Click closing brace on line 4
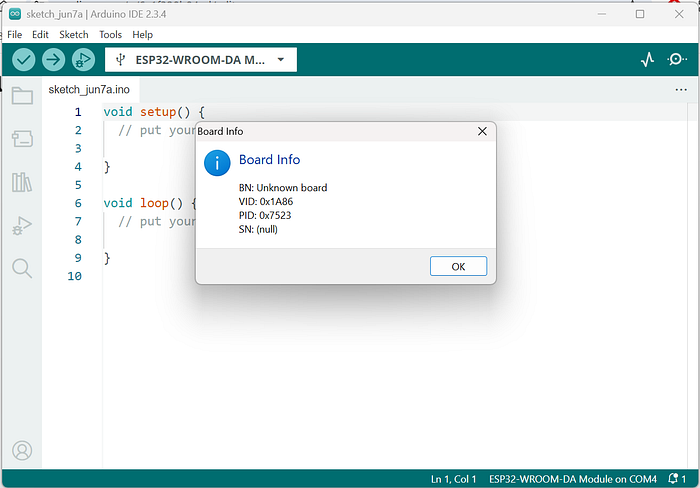 pyautogui.click(x=107, y=167)
